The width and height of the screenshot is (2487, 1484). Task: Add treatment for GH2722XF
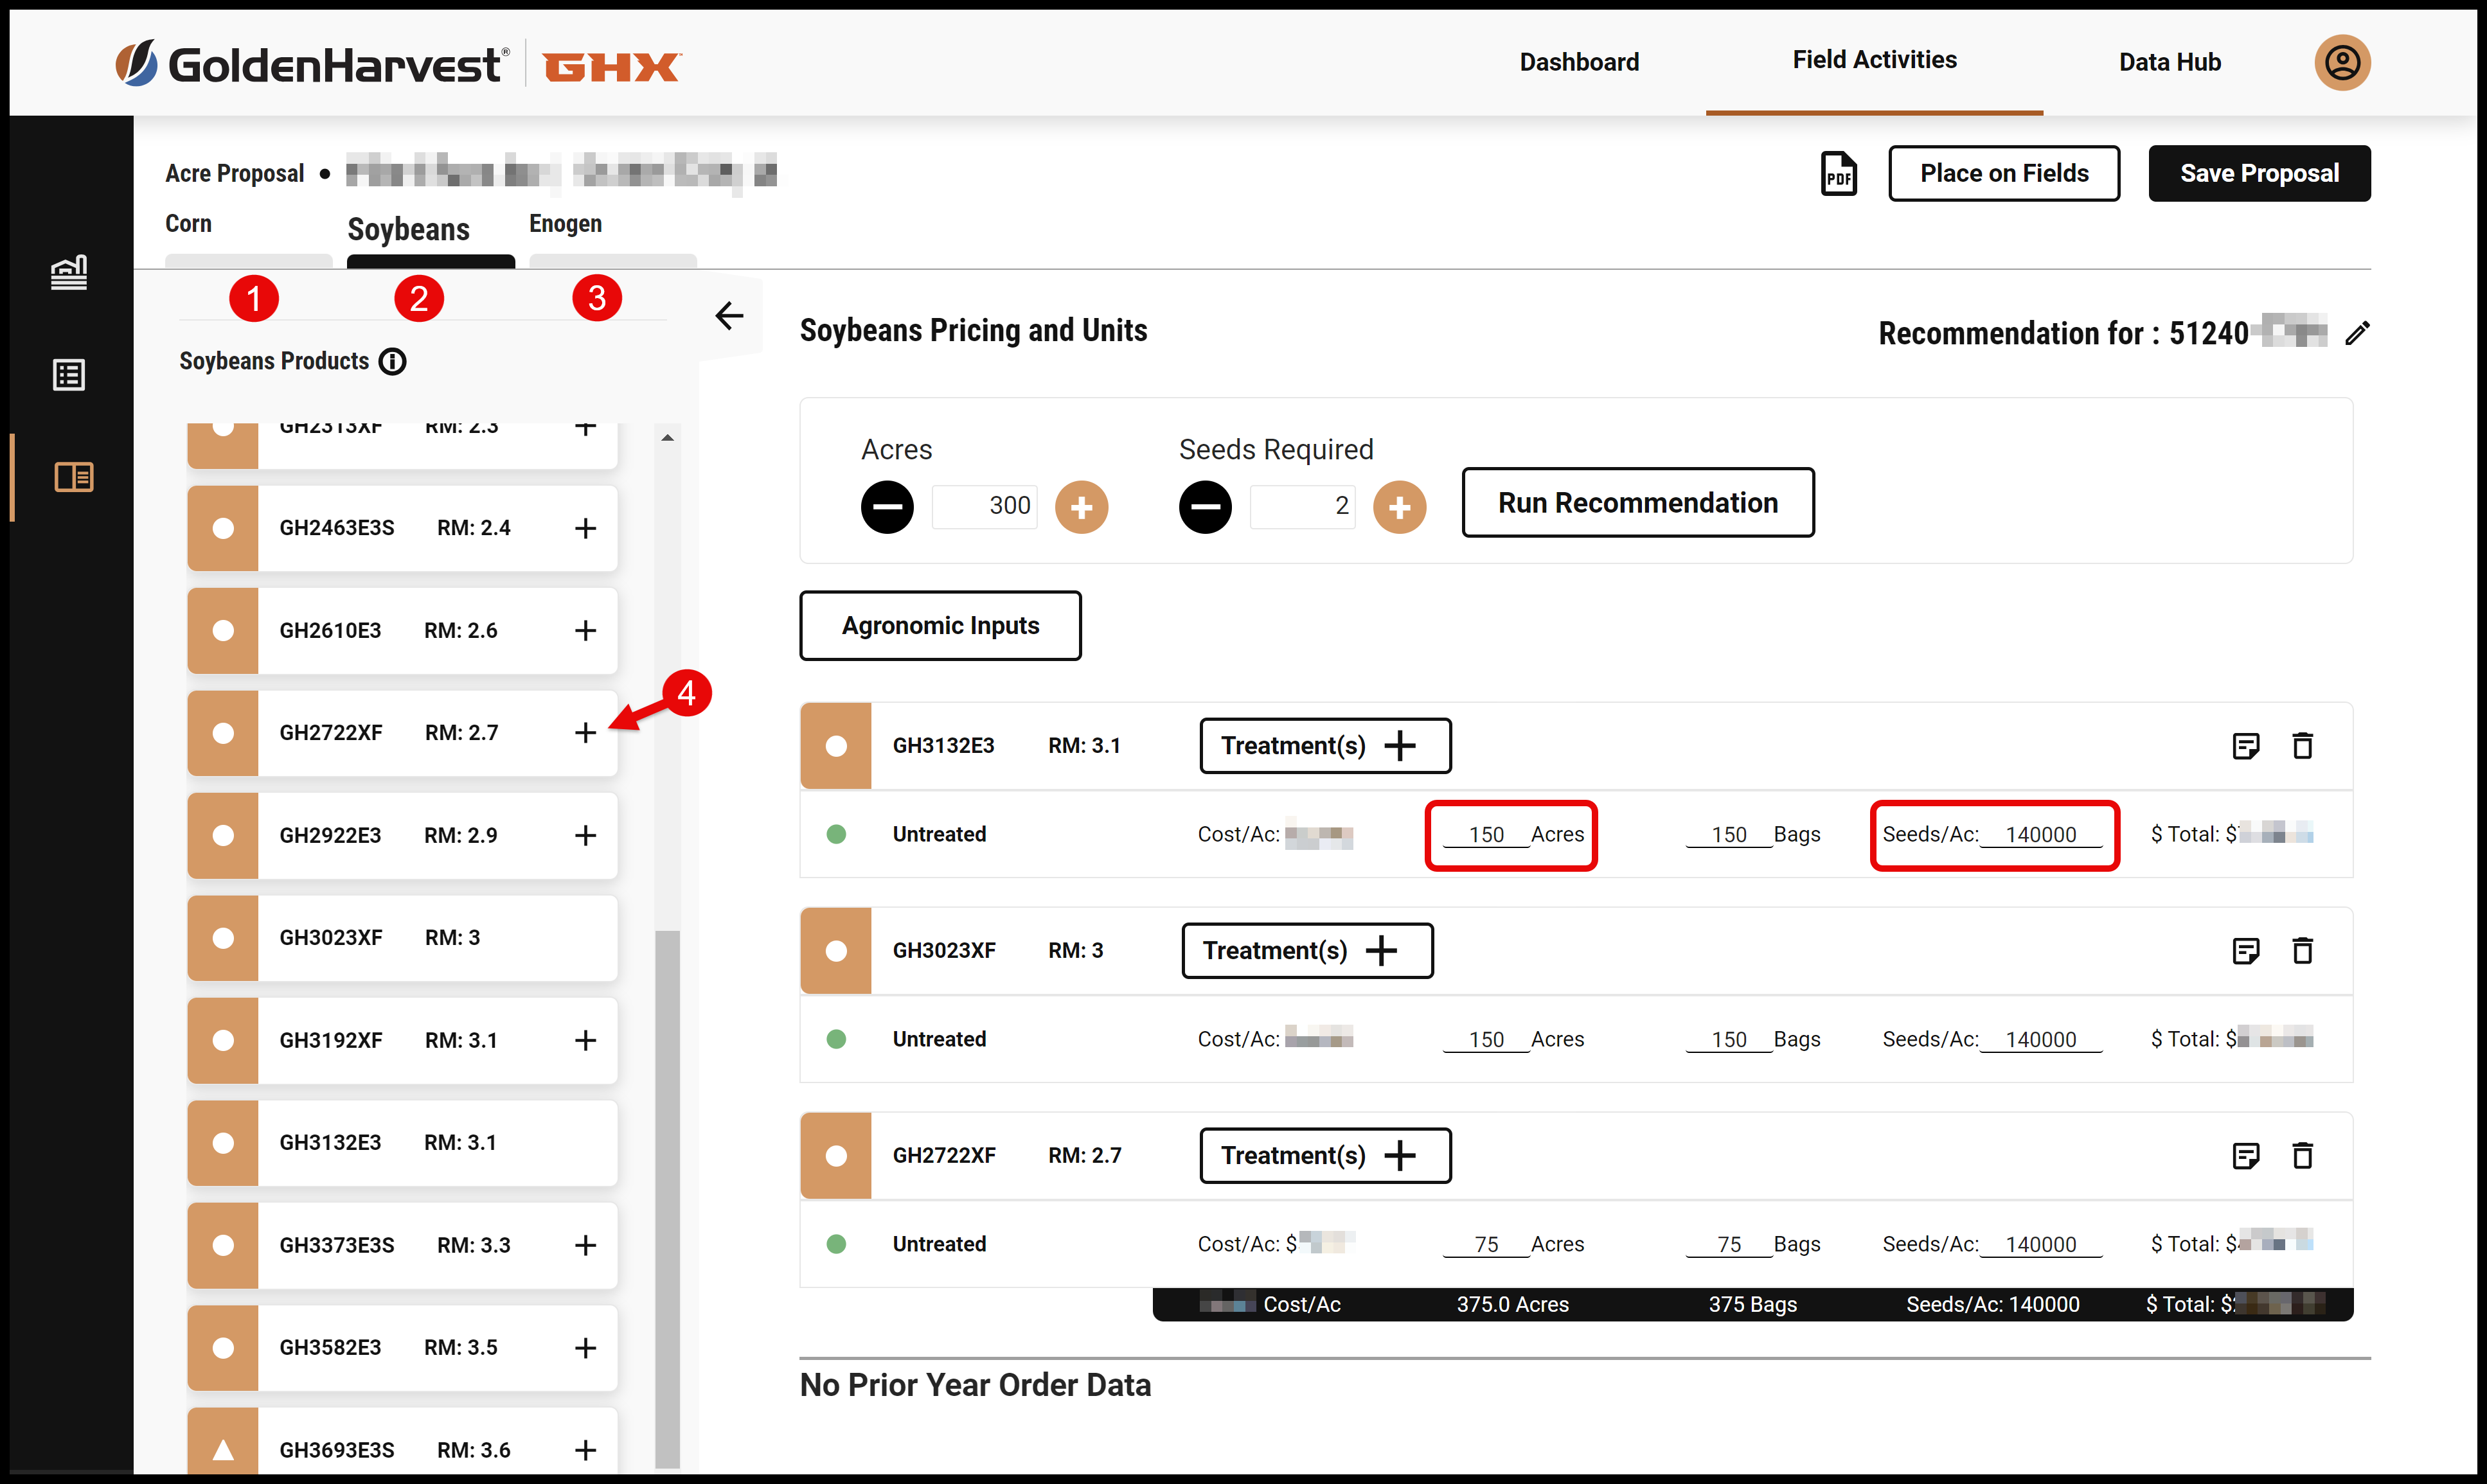click(1325, 1156)
